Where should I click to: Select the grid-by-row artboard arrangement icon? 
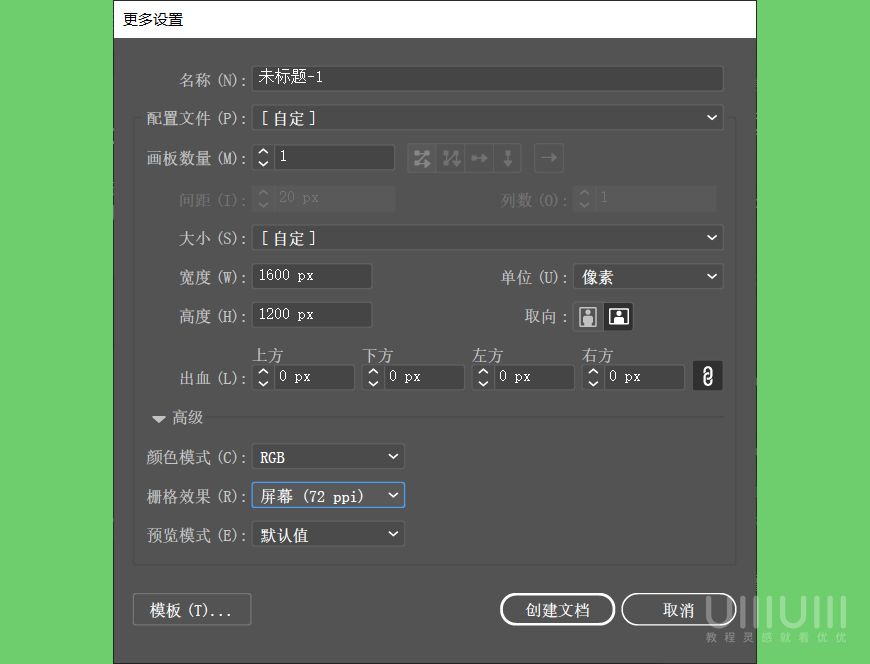pyautogui.click(x=421, y=157)
